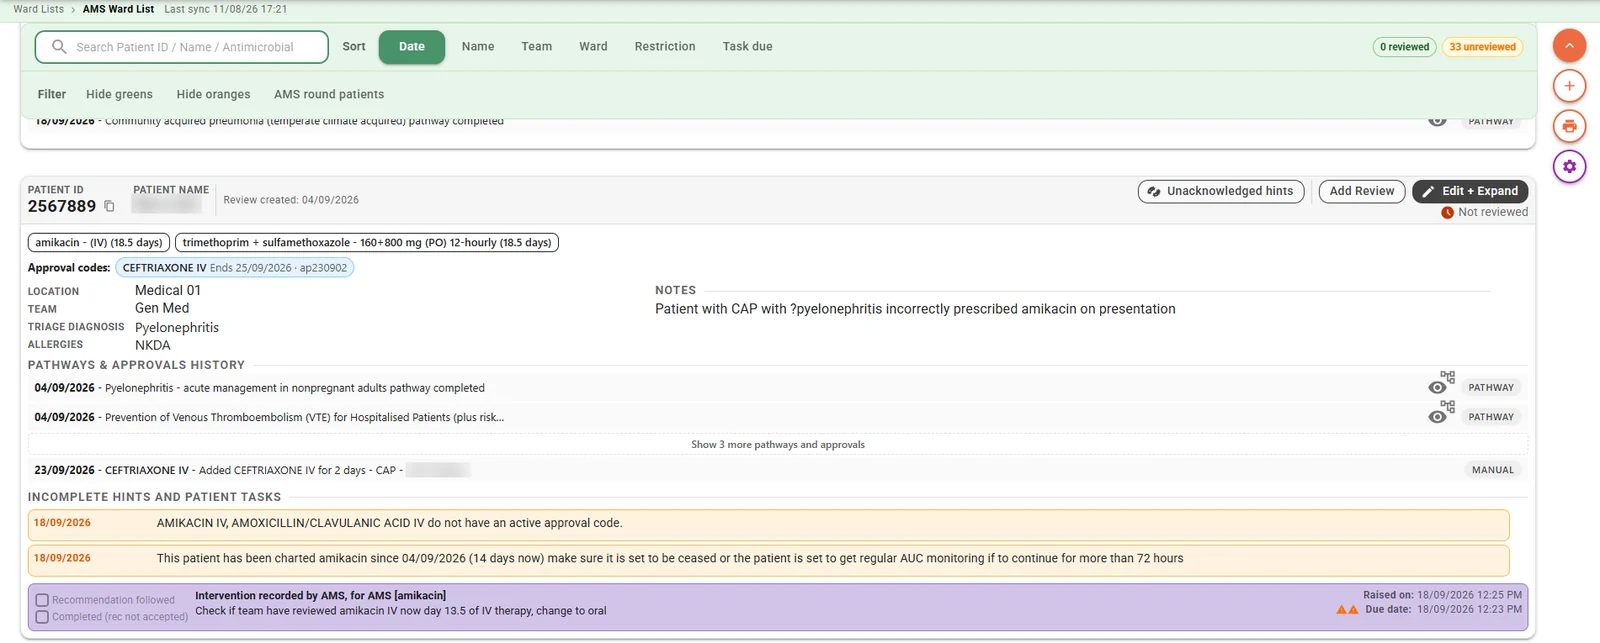The image size is (1600, 643).
Task: Click the orange warning triangles beside due date
Action: click(x=1347, y=609)
